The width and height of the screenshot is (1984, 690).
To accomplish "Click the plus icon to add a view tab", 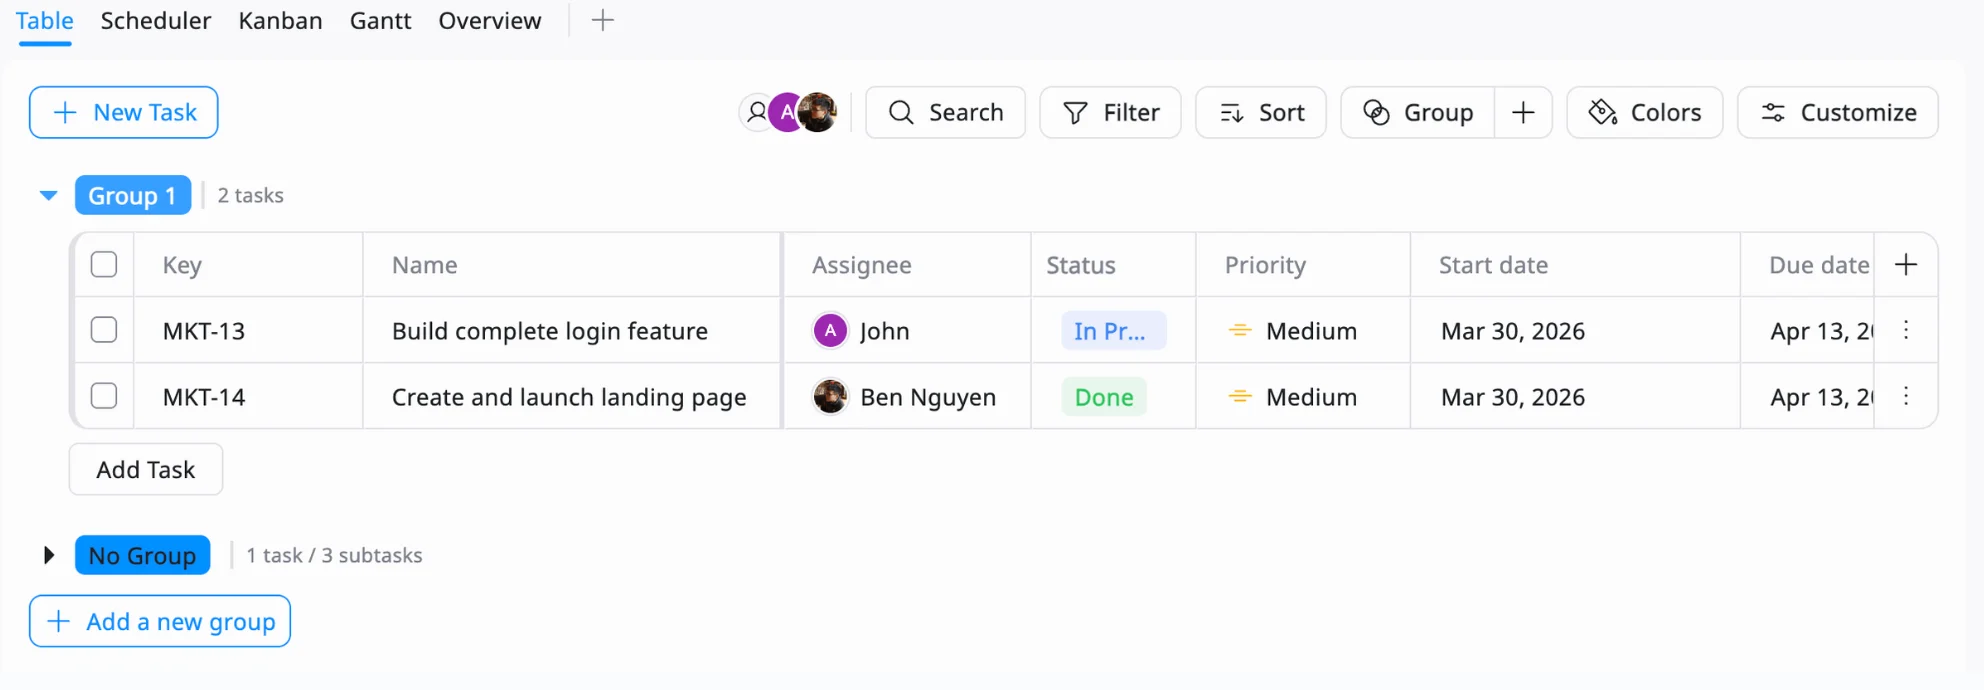I will click(602, 21).
